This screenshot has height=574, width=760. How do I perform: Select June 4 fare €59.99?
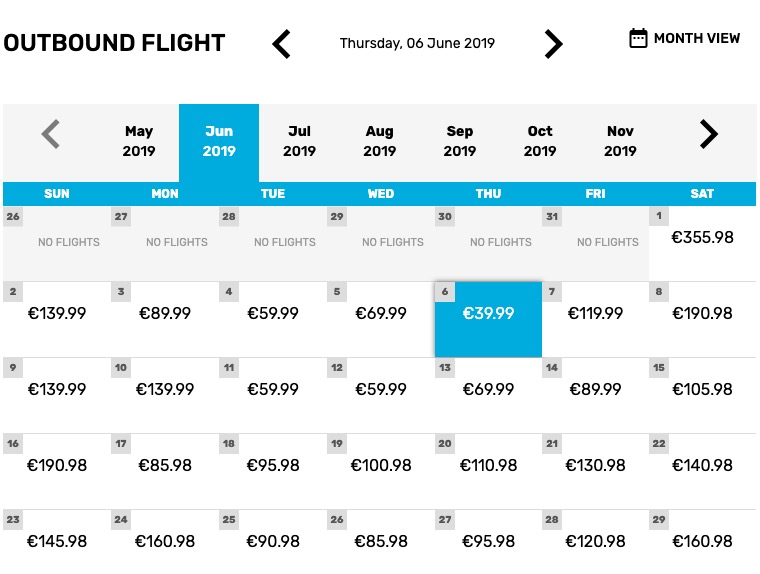273,319
